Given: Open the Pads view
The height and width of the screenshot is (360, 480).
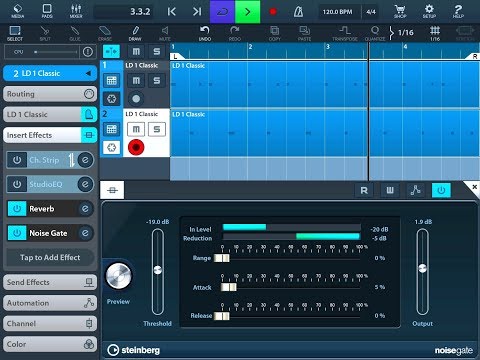Looking at the screenshot, I should click(x=47, y=11).
